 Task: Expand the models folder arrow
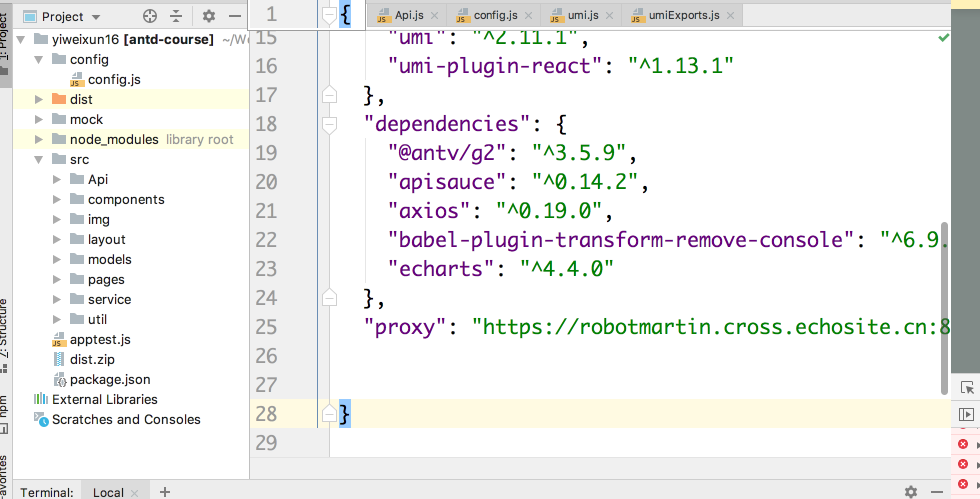pos(57,260)
